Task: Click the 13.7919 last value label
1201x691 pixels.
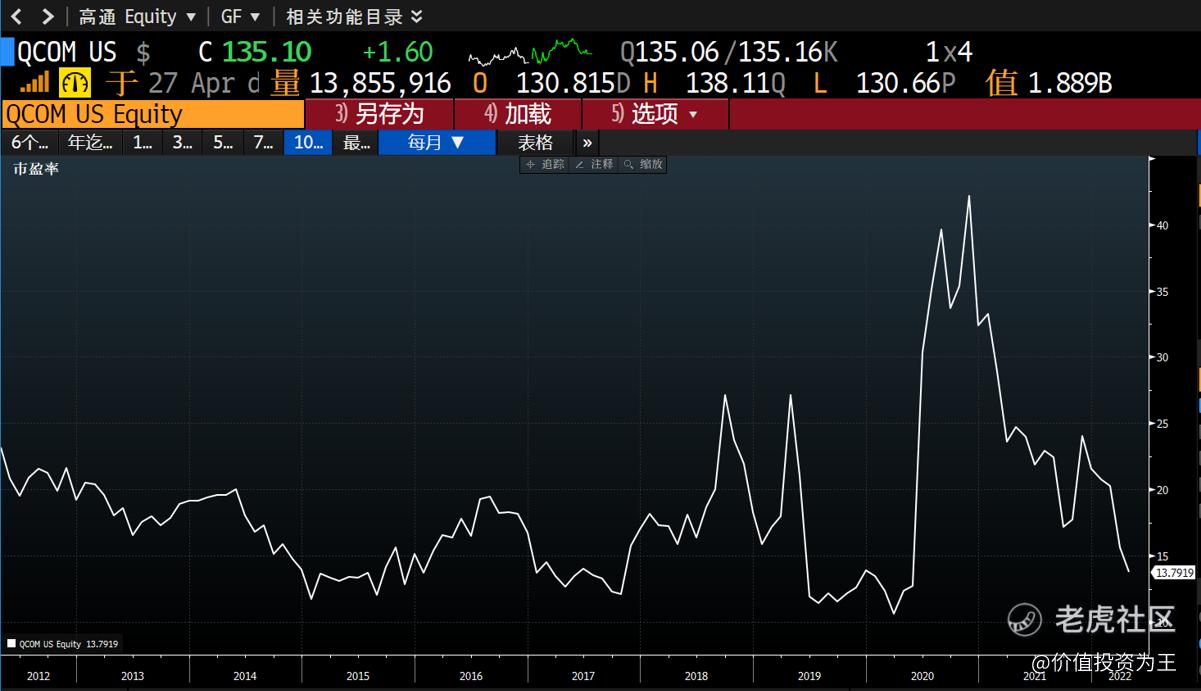Action: [1175, 573]
